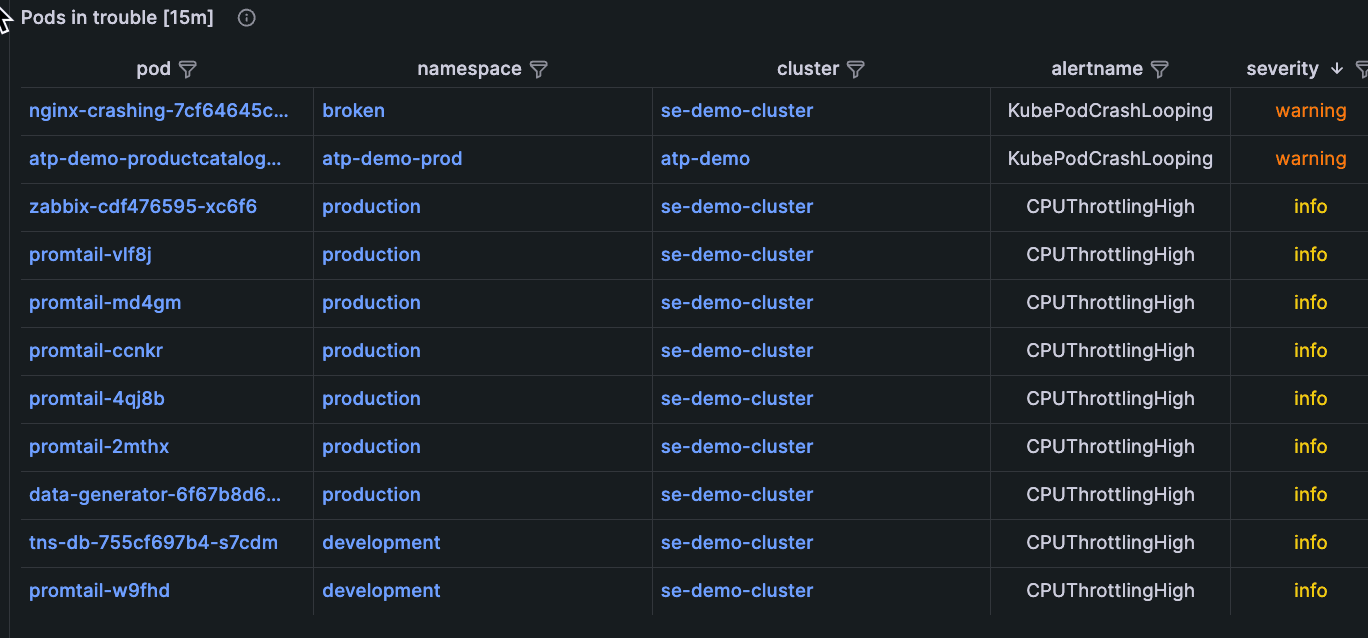Open the atp-demo cluster link

pos(705,158)
